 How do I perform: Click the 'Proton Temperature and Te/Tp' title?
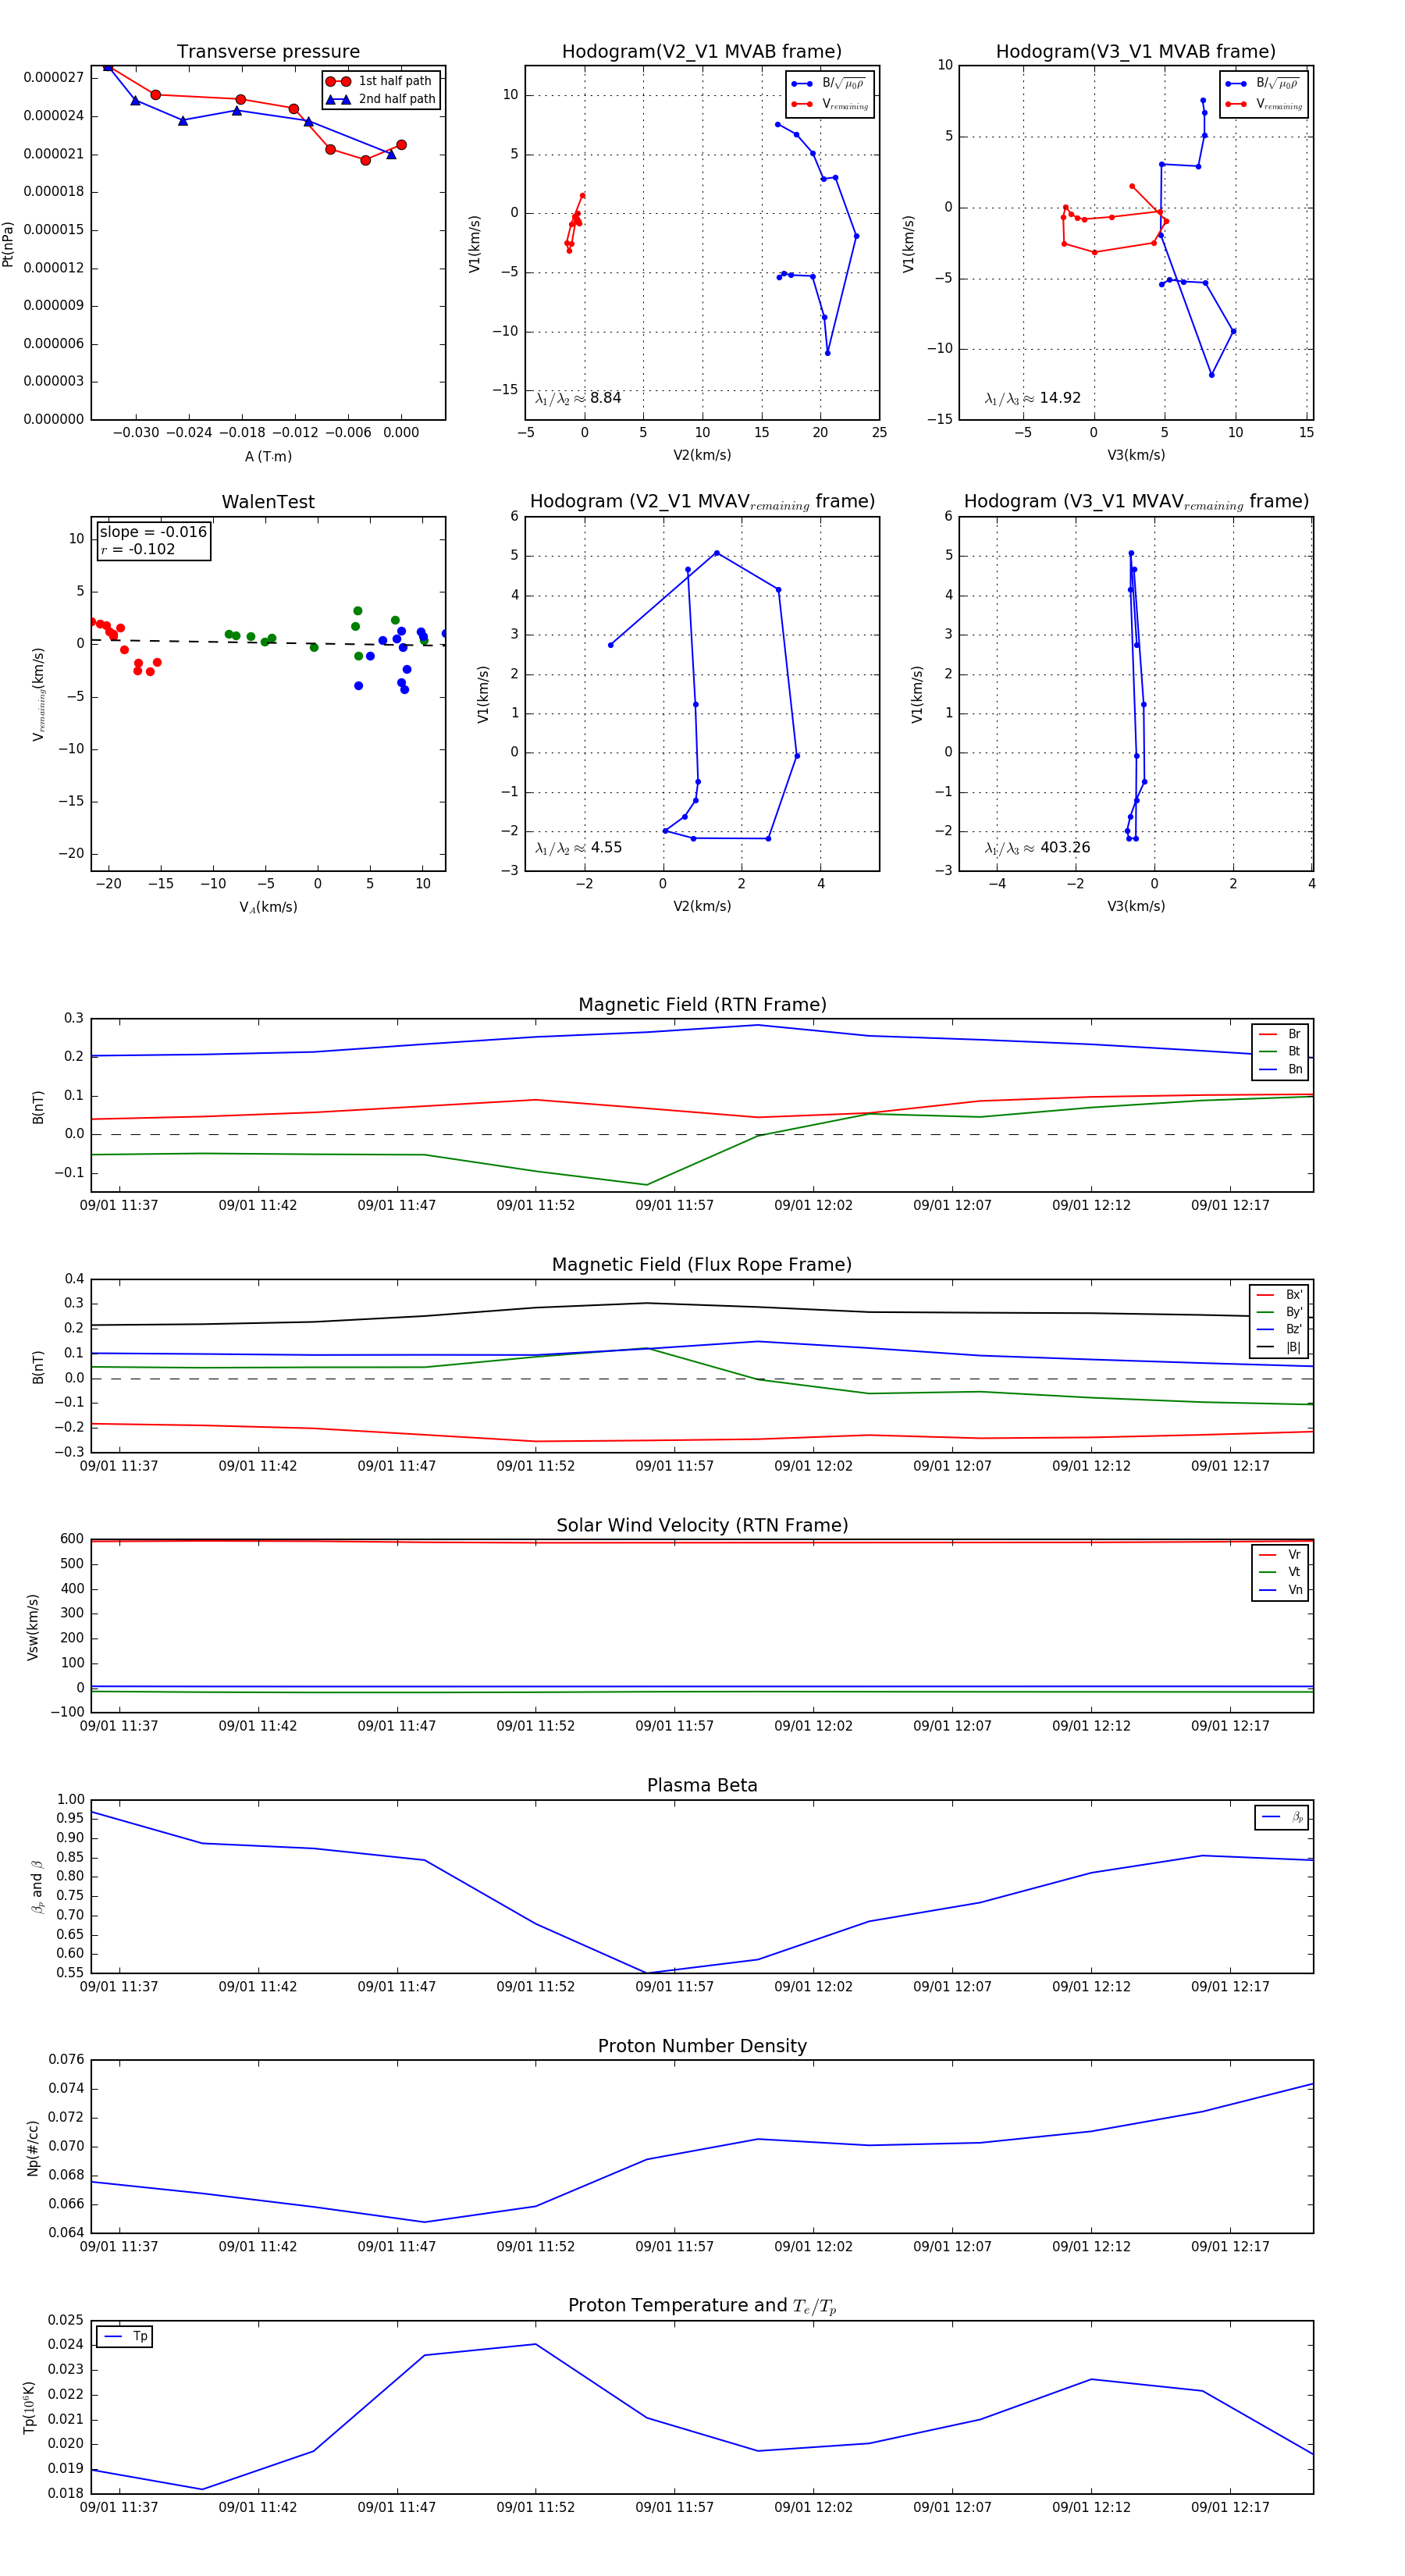click(x=702, y=2306)
